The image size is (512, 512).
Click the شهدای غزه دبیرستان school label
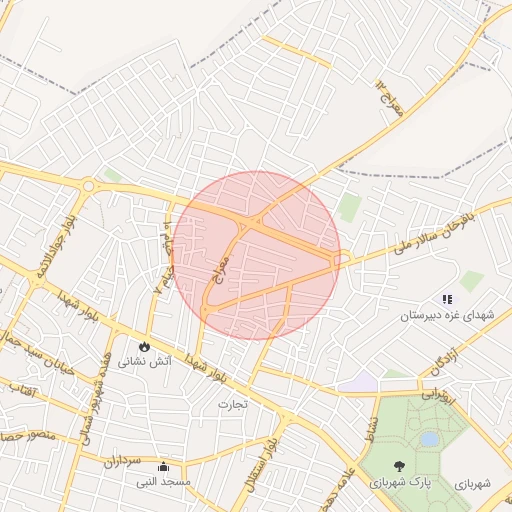[447, 315]
